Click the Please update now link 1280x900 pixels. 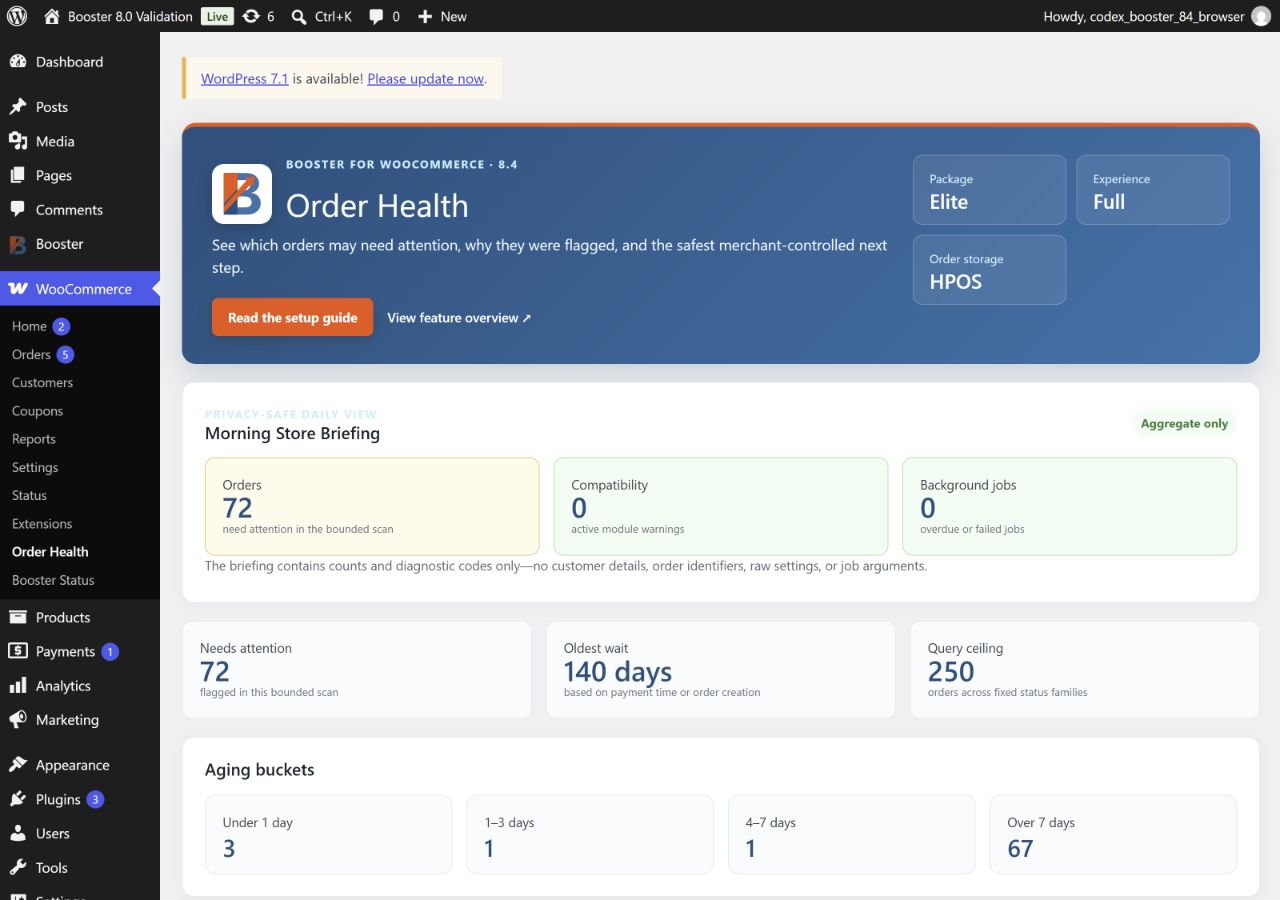coord(425,78)
